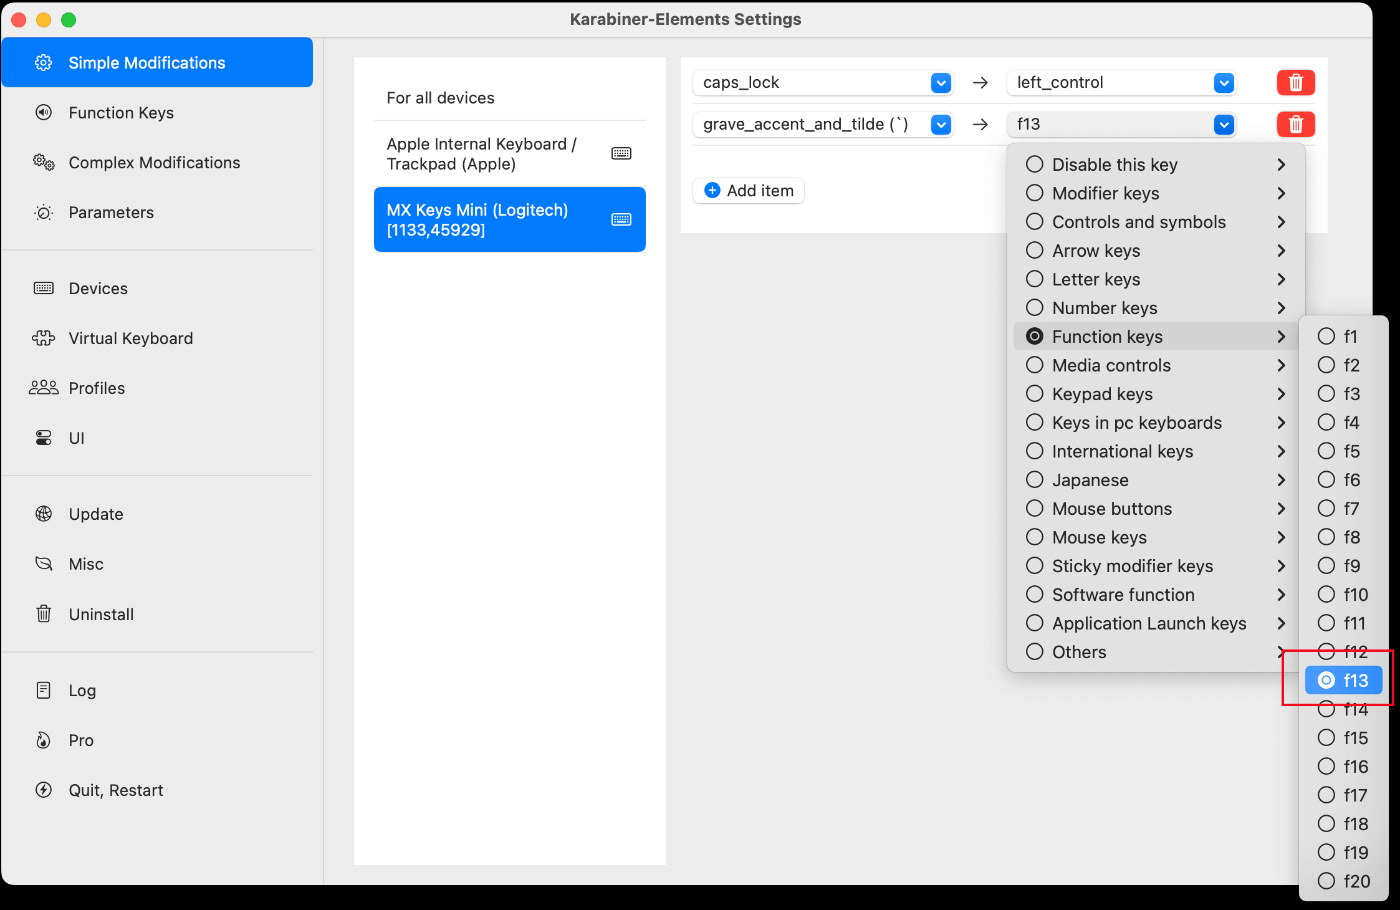Open Simple Modifications gear icon

pyautogui.click(x=43, y=63)
